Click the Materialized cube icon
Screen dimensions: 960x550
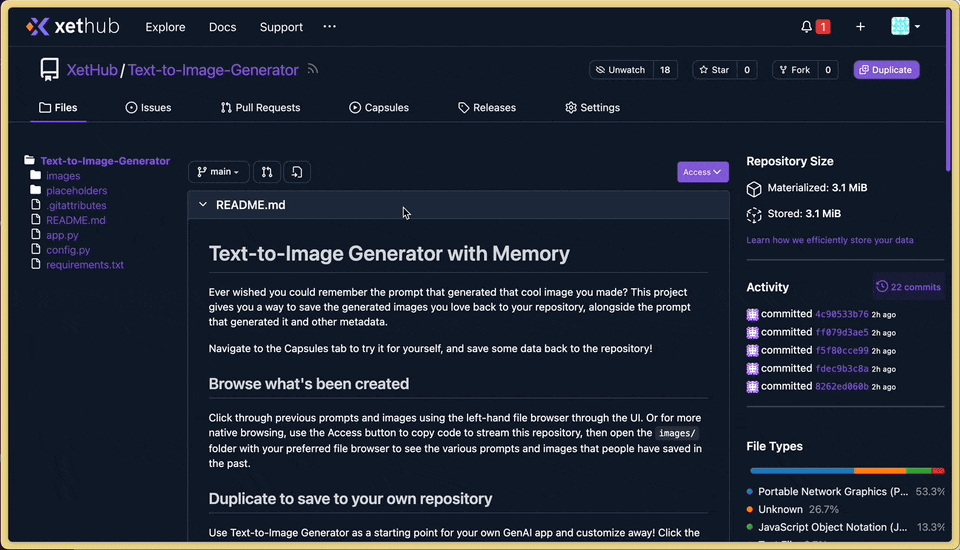click(754, 189)
